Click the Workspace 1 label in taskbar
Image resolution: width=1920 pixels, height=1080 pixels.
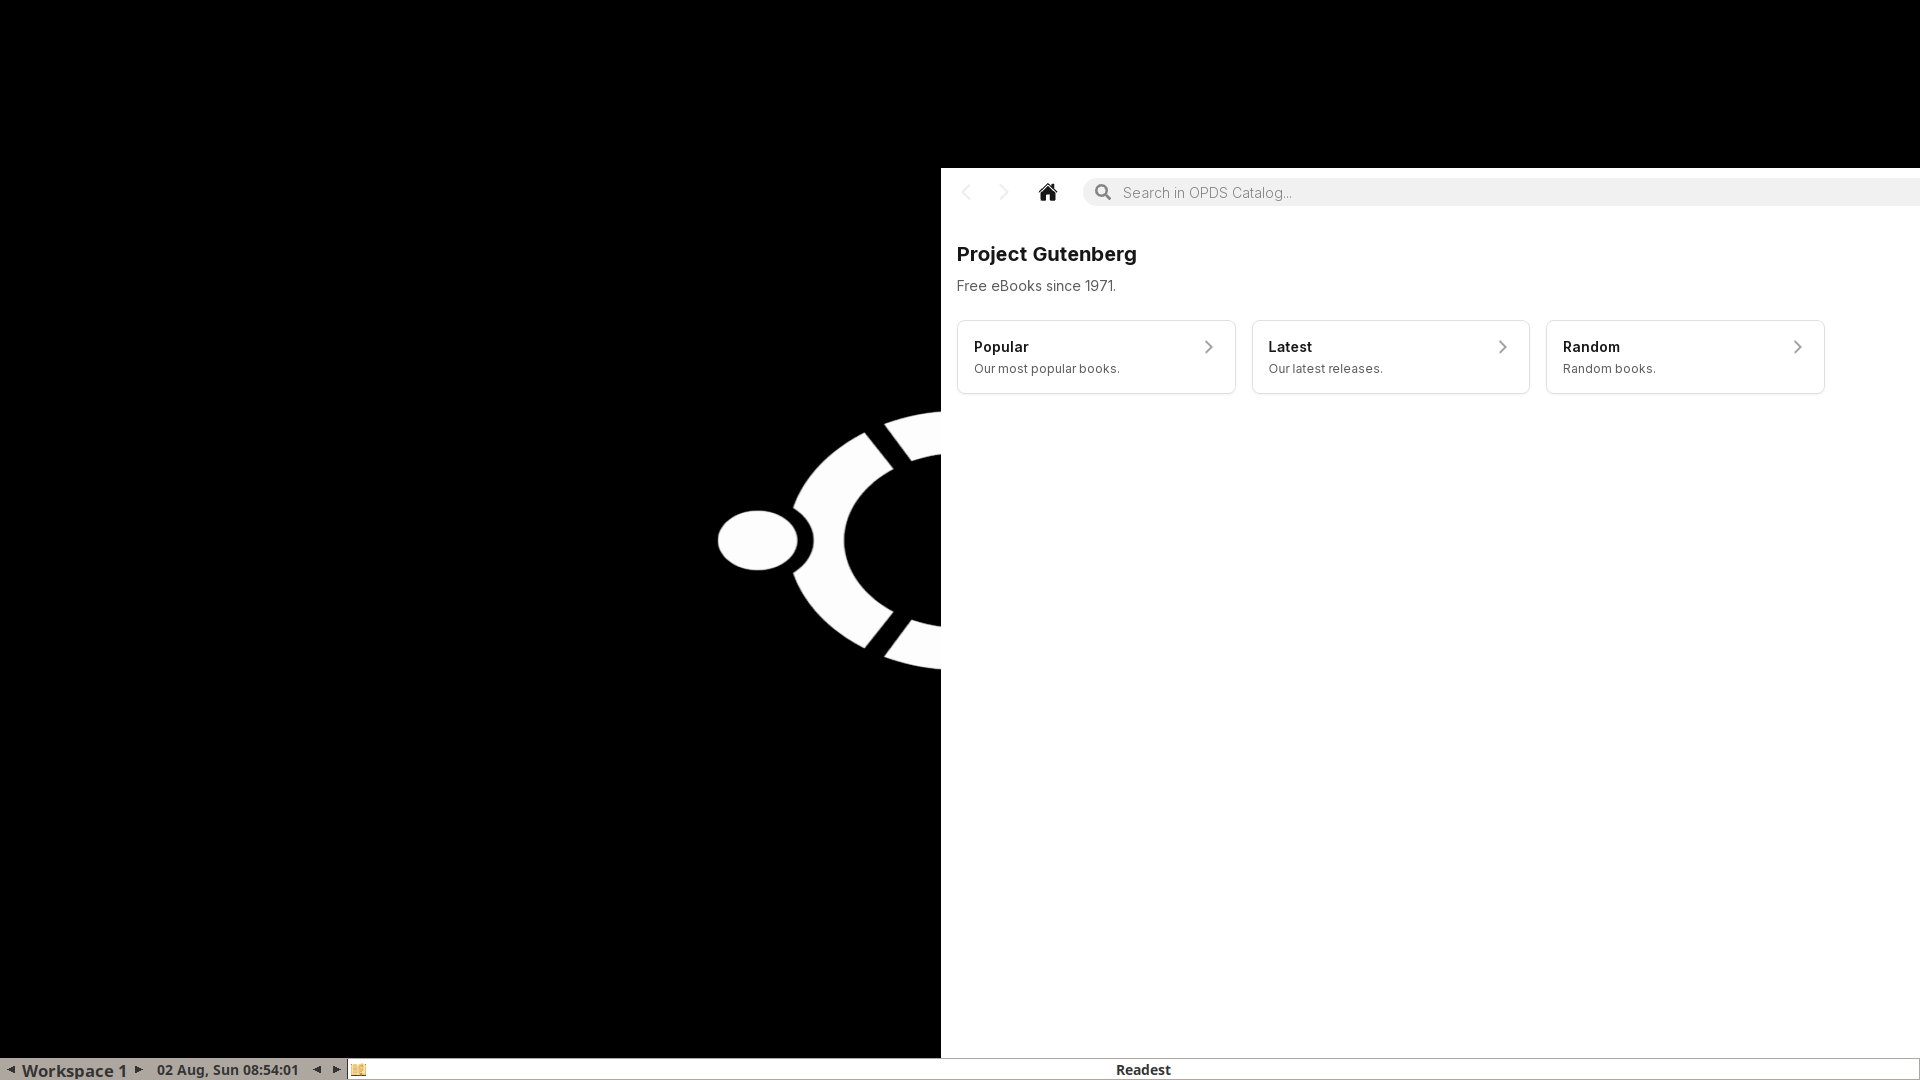(74, 1070)
